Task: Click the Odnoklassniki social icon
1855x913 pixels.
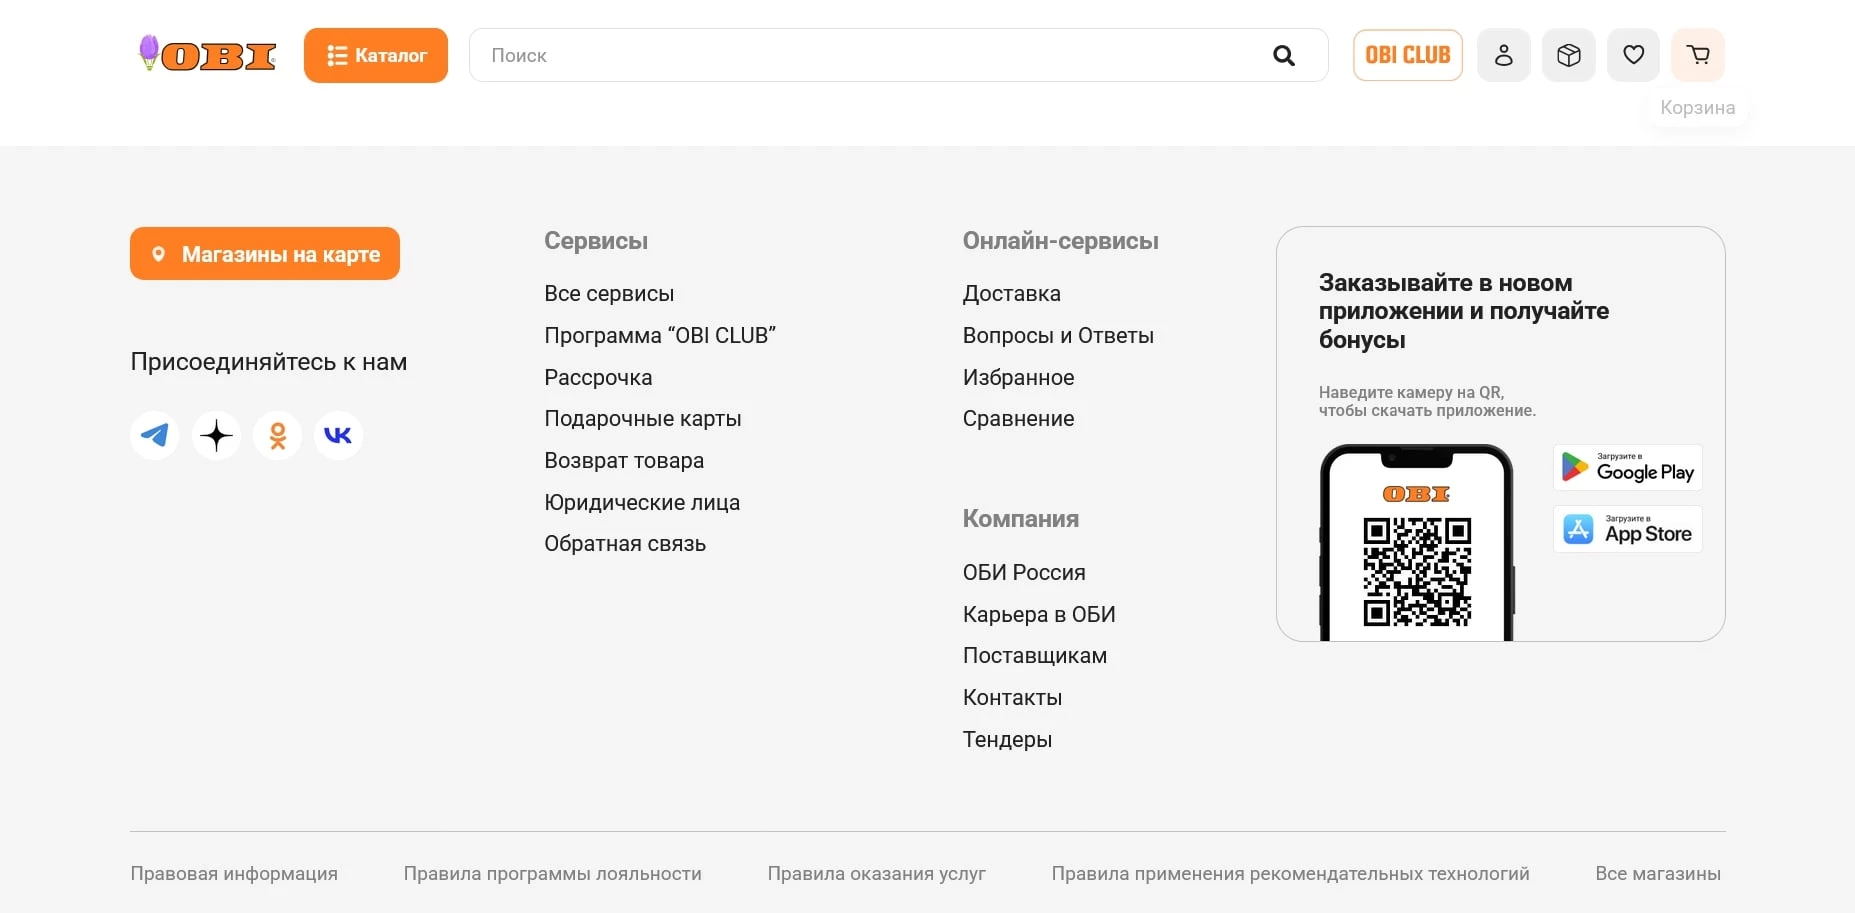Action: [x=277, y=435]
